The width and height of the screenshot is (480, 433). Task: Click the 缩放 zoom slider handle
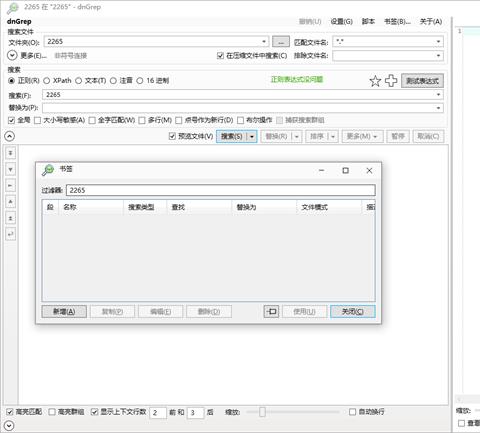tap(262, 412)
